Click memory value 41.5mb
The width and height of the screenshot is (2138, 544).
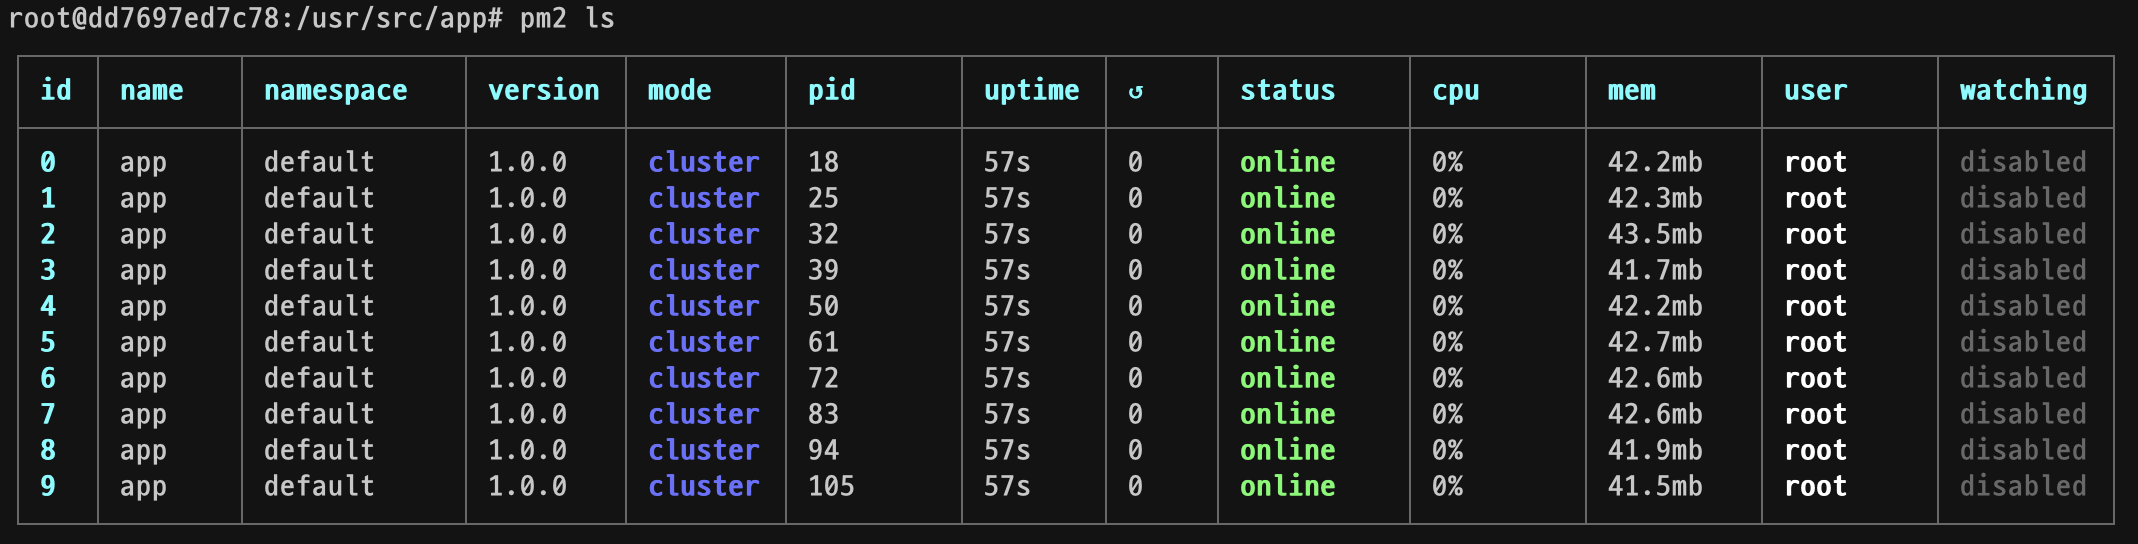1656,486
